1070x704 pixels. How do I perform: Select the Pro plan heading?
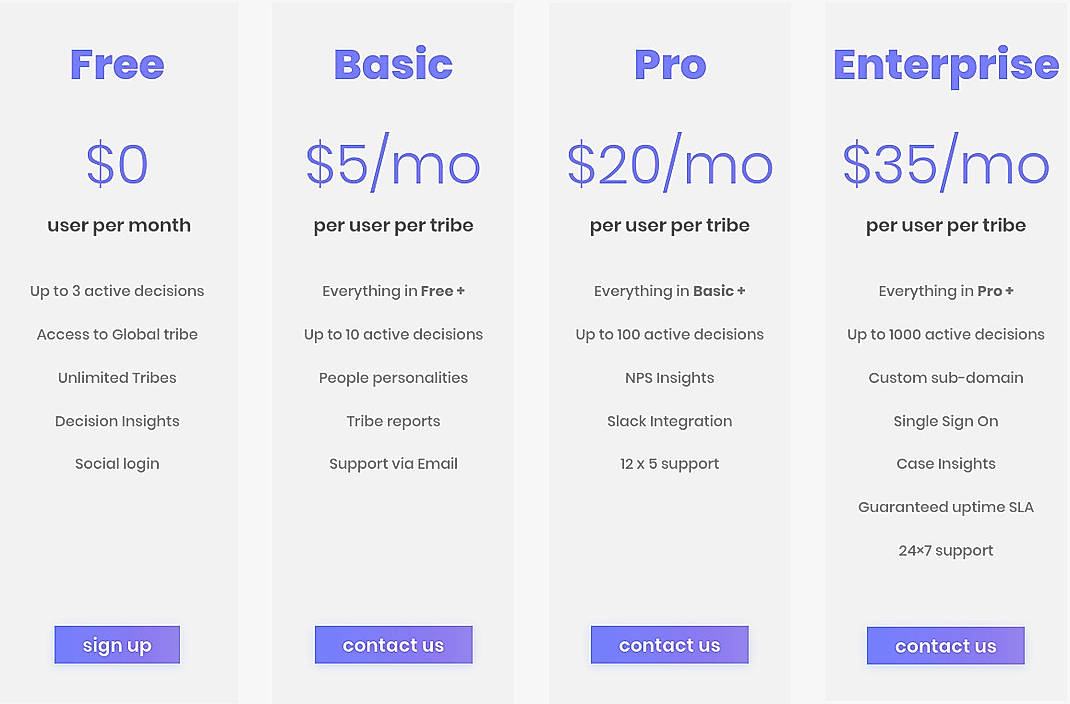pyautogui.click(x=669, y=64)
